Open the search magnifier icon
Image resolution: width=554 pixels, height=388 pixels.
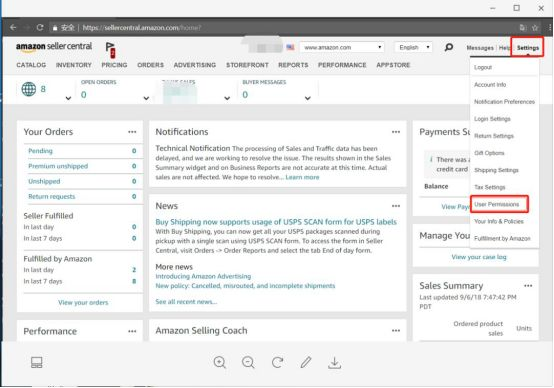tap(449, 47)
